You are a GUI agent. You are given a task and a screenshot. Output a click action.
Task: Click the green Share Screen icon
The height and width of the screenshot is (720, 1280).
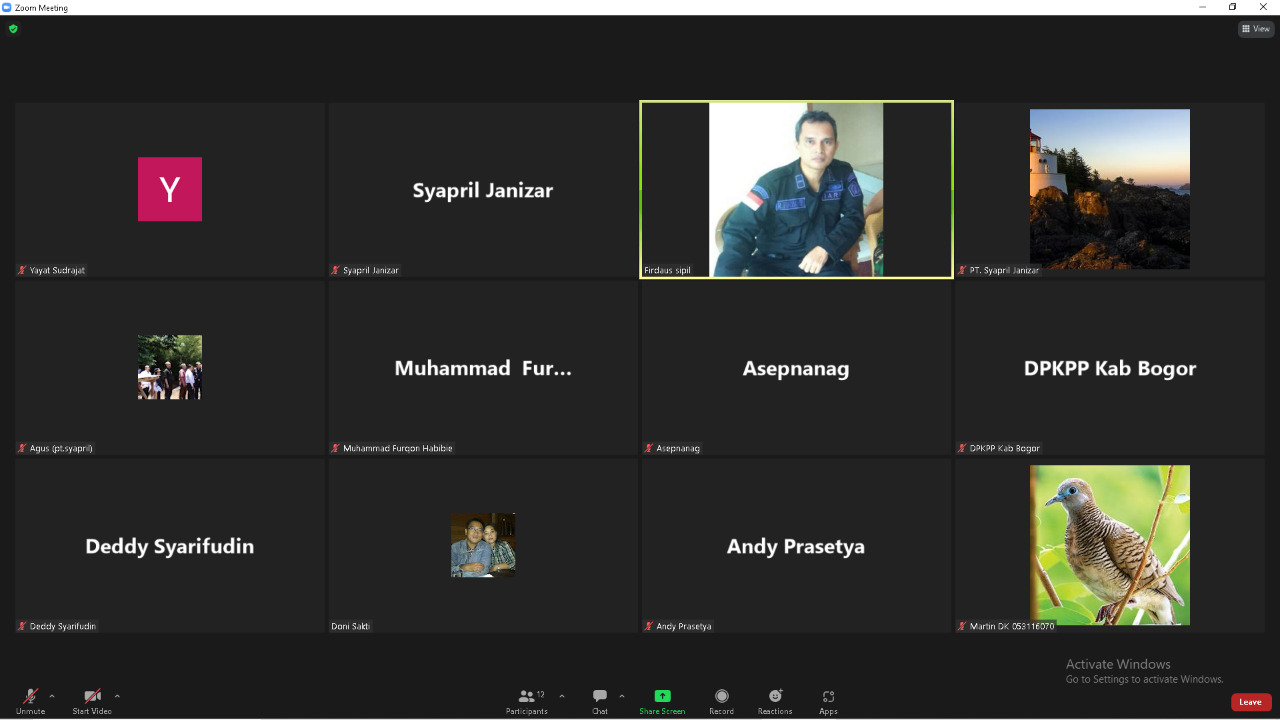[662, 696]
